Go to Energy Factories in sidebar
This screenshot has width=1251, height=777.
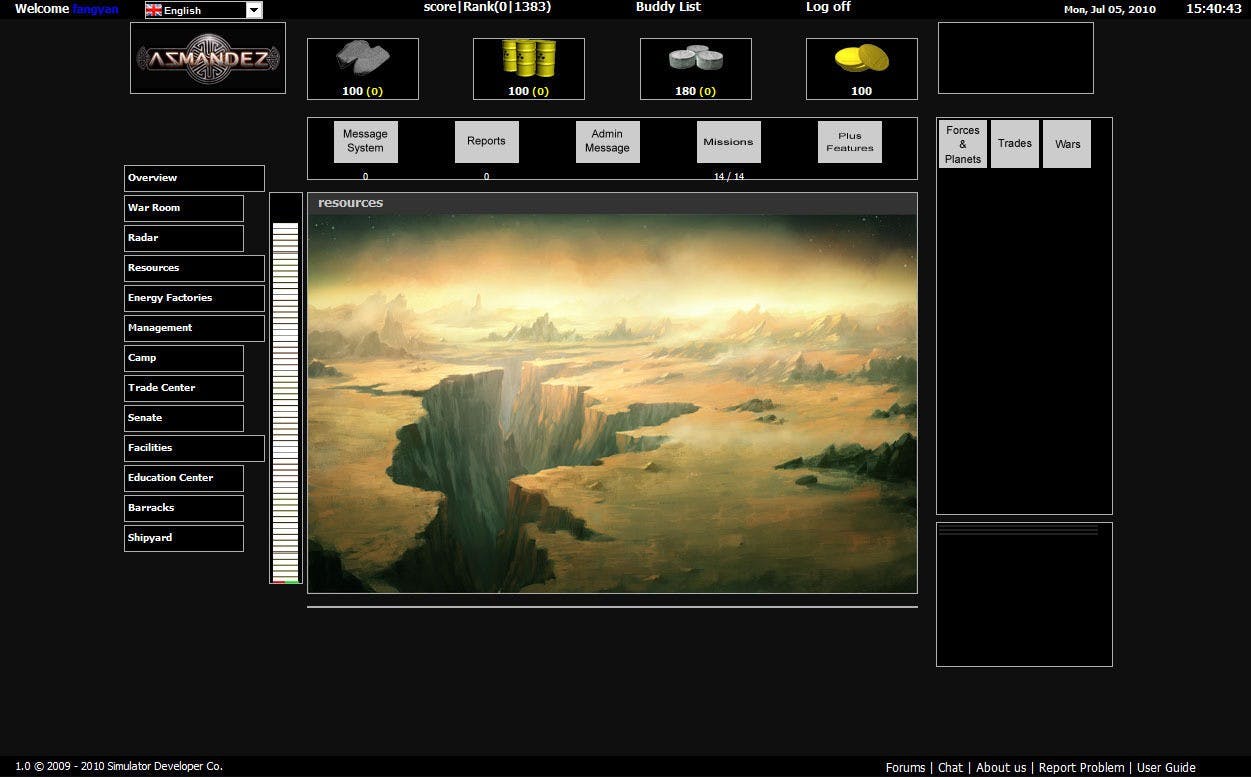(194, 298)
